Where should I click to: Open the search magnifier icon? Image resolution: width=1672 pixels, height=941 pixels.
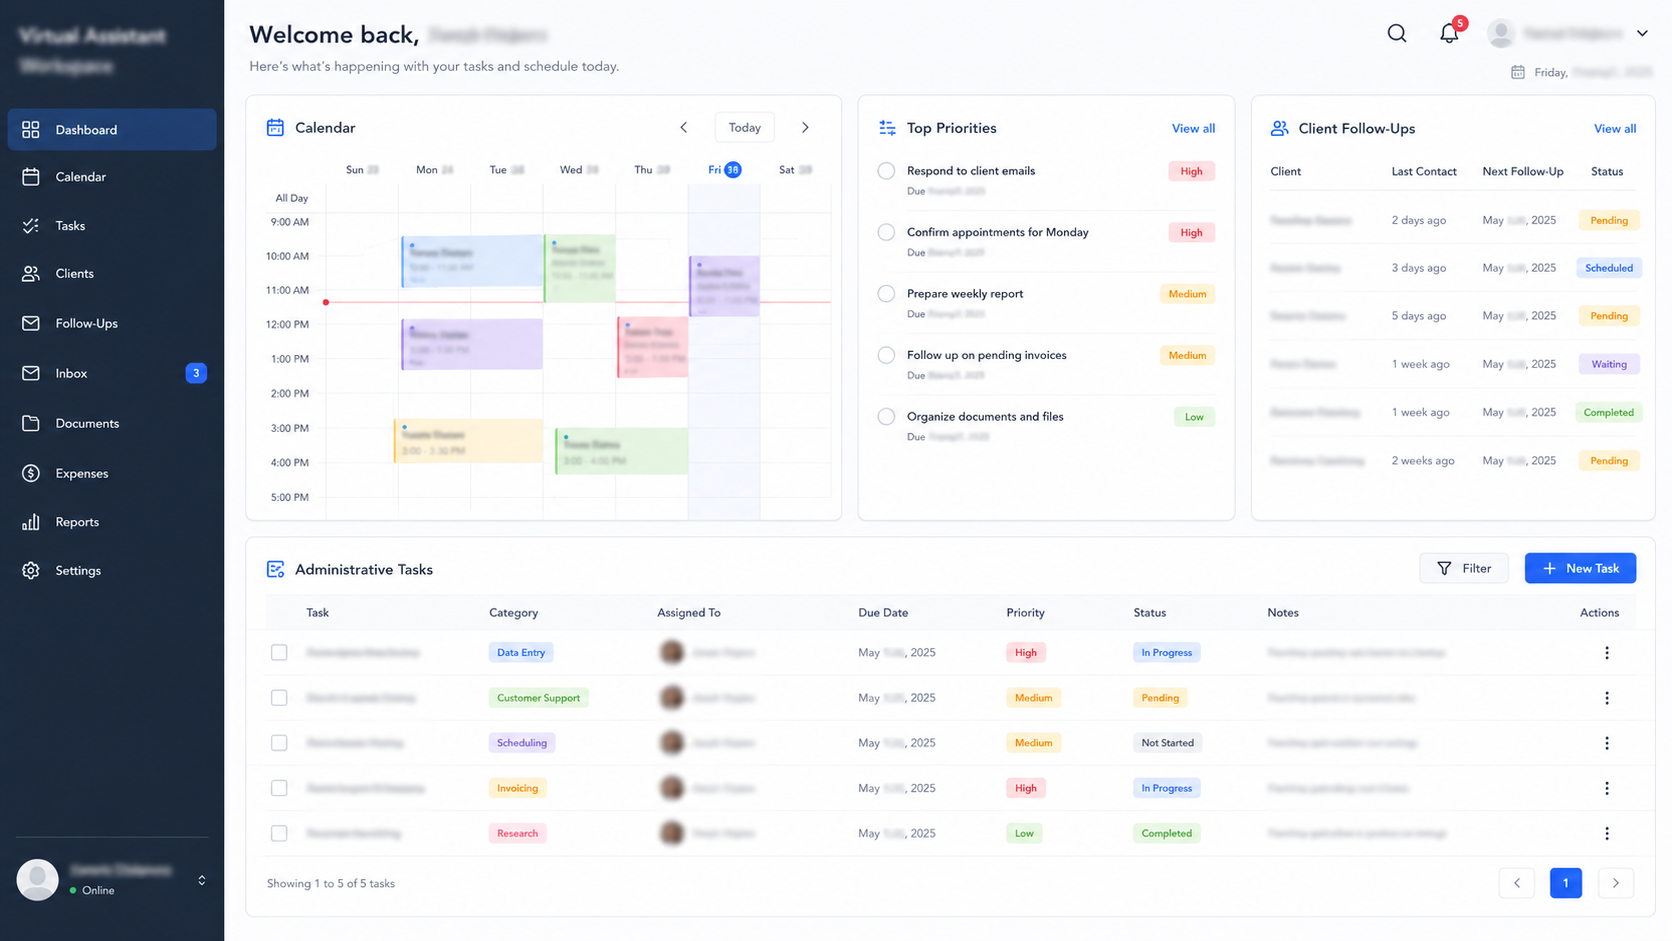tap(1397, 33)
